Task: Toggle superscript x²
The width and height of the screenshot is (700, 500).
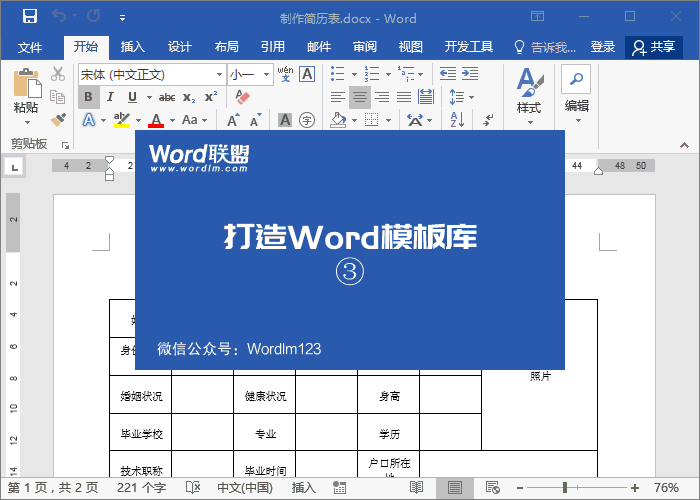Action: coord(211,97)
